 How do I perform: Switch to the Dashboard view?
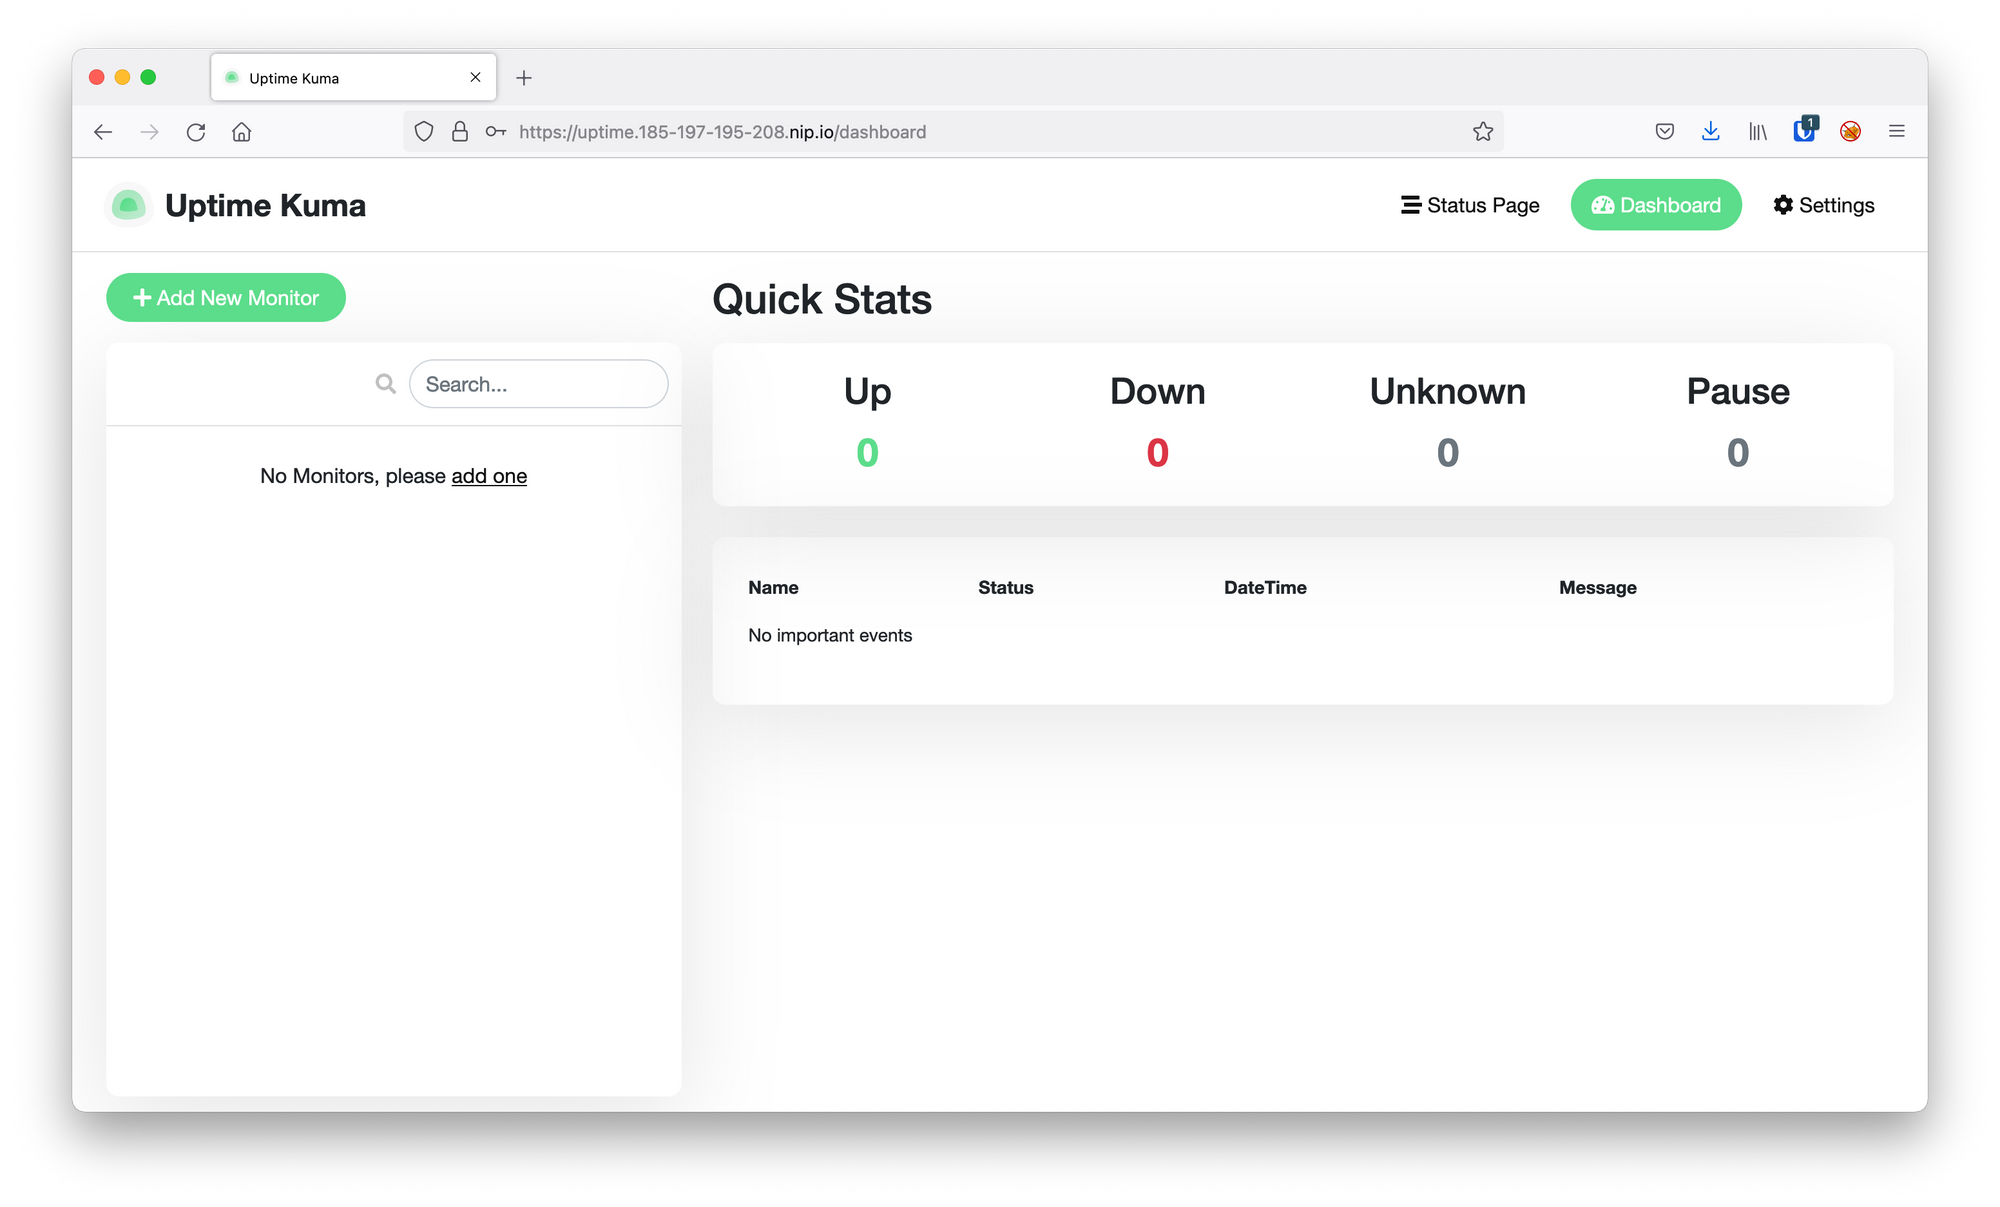pyautogui.click(x=1656, y=205)
